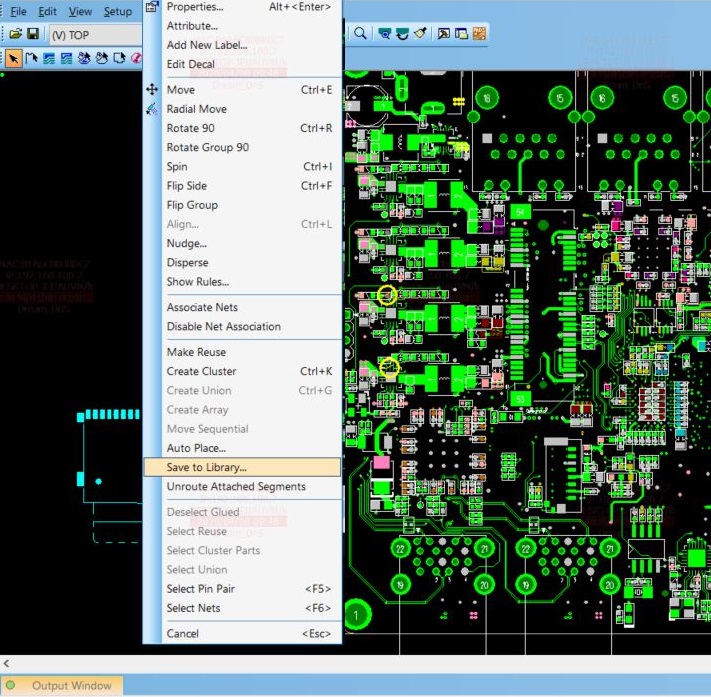The image size is (711, 697).
Task: Choose Nudge... from the menu
Action: click(243, 244)
